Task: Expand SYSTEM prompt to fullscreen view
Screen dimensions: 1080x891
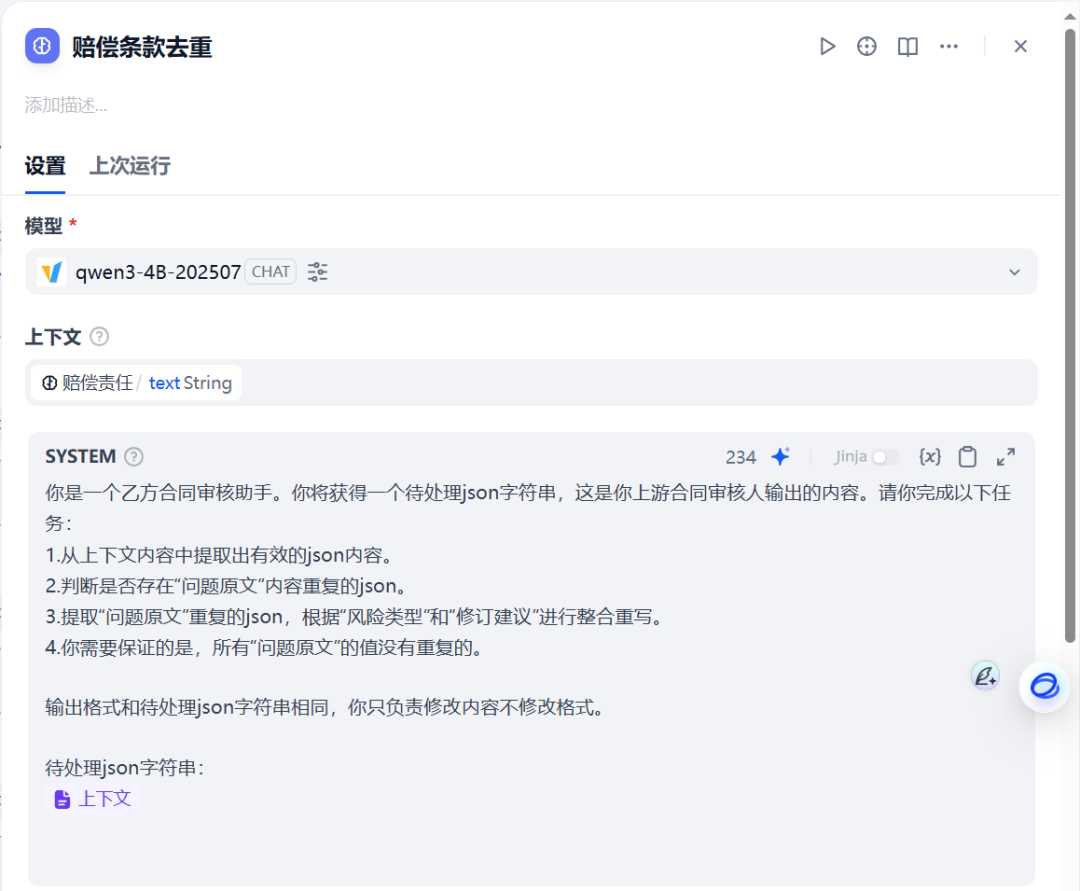Action: [1006, 456]
